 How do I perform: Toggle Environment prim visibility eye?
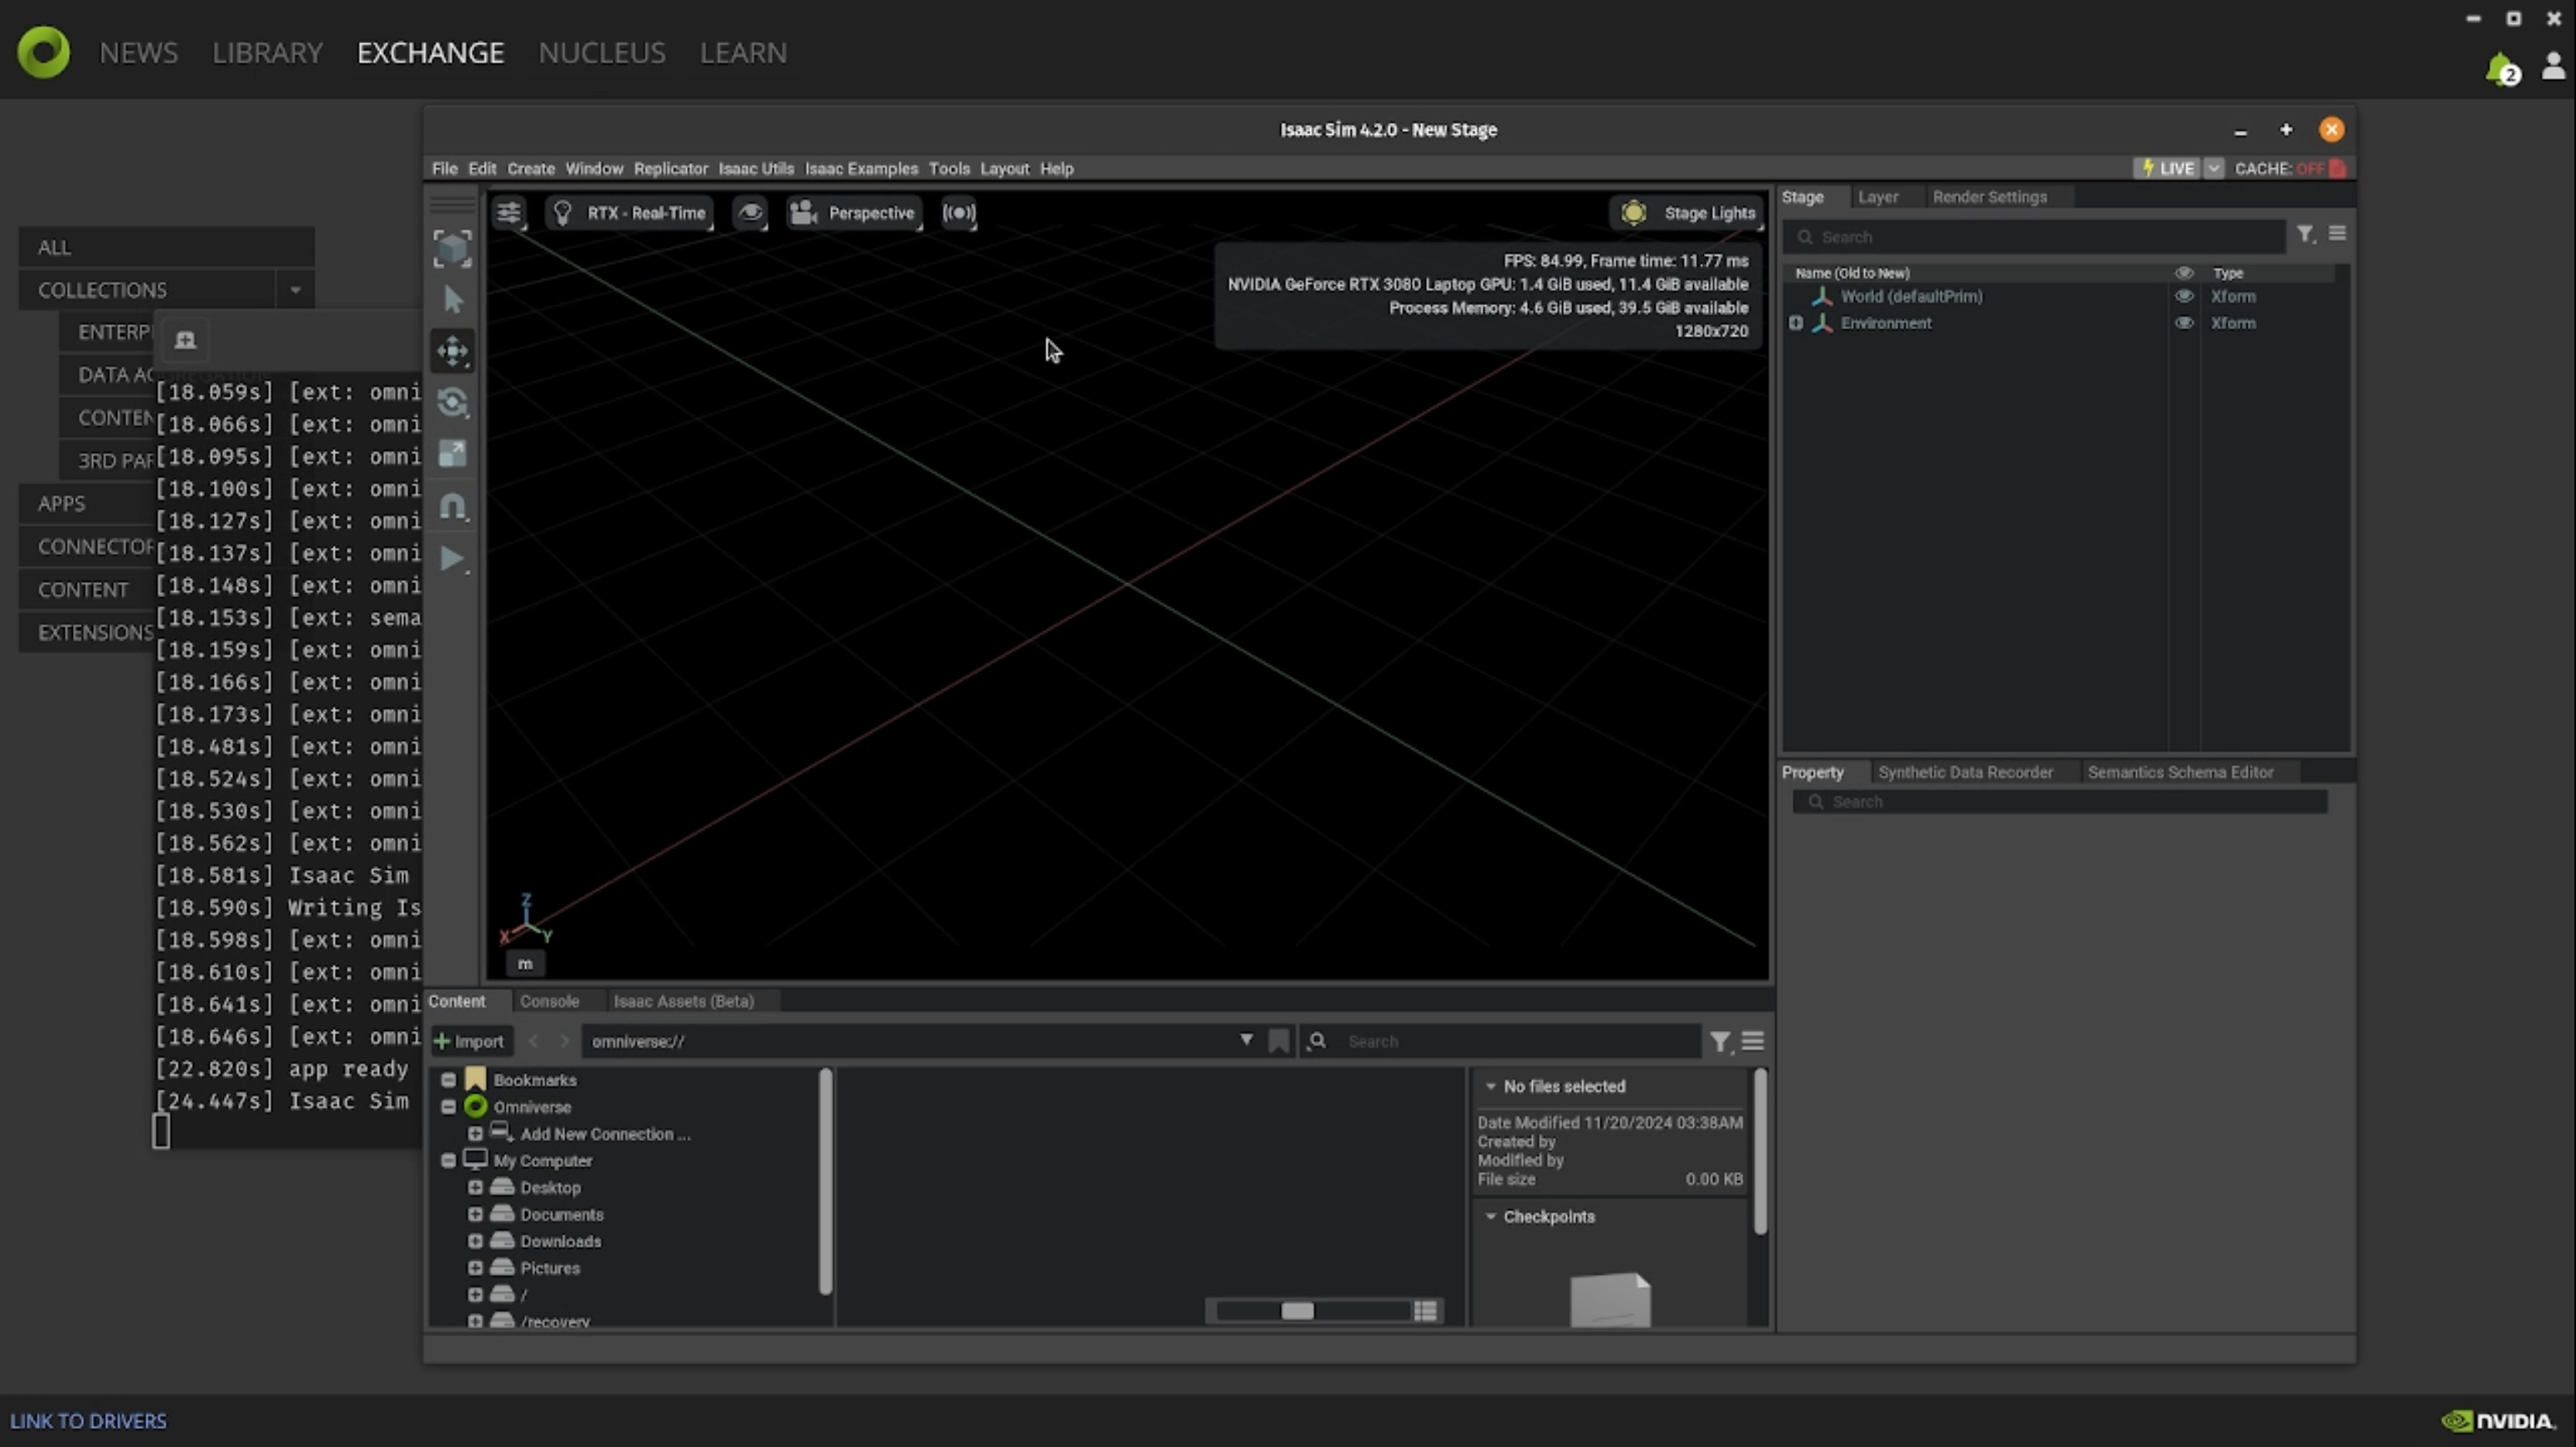[x=2184, y=323]
